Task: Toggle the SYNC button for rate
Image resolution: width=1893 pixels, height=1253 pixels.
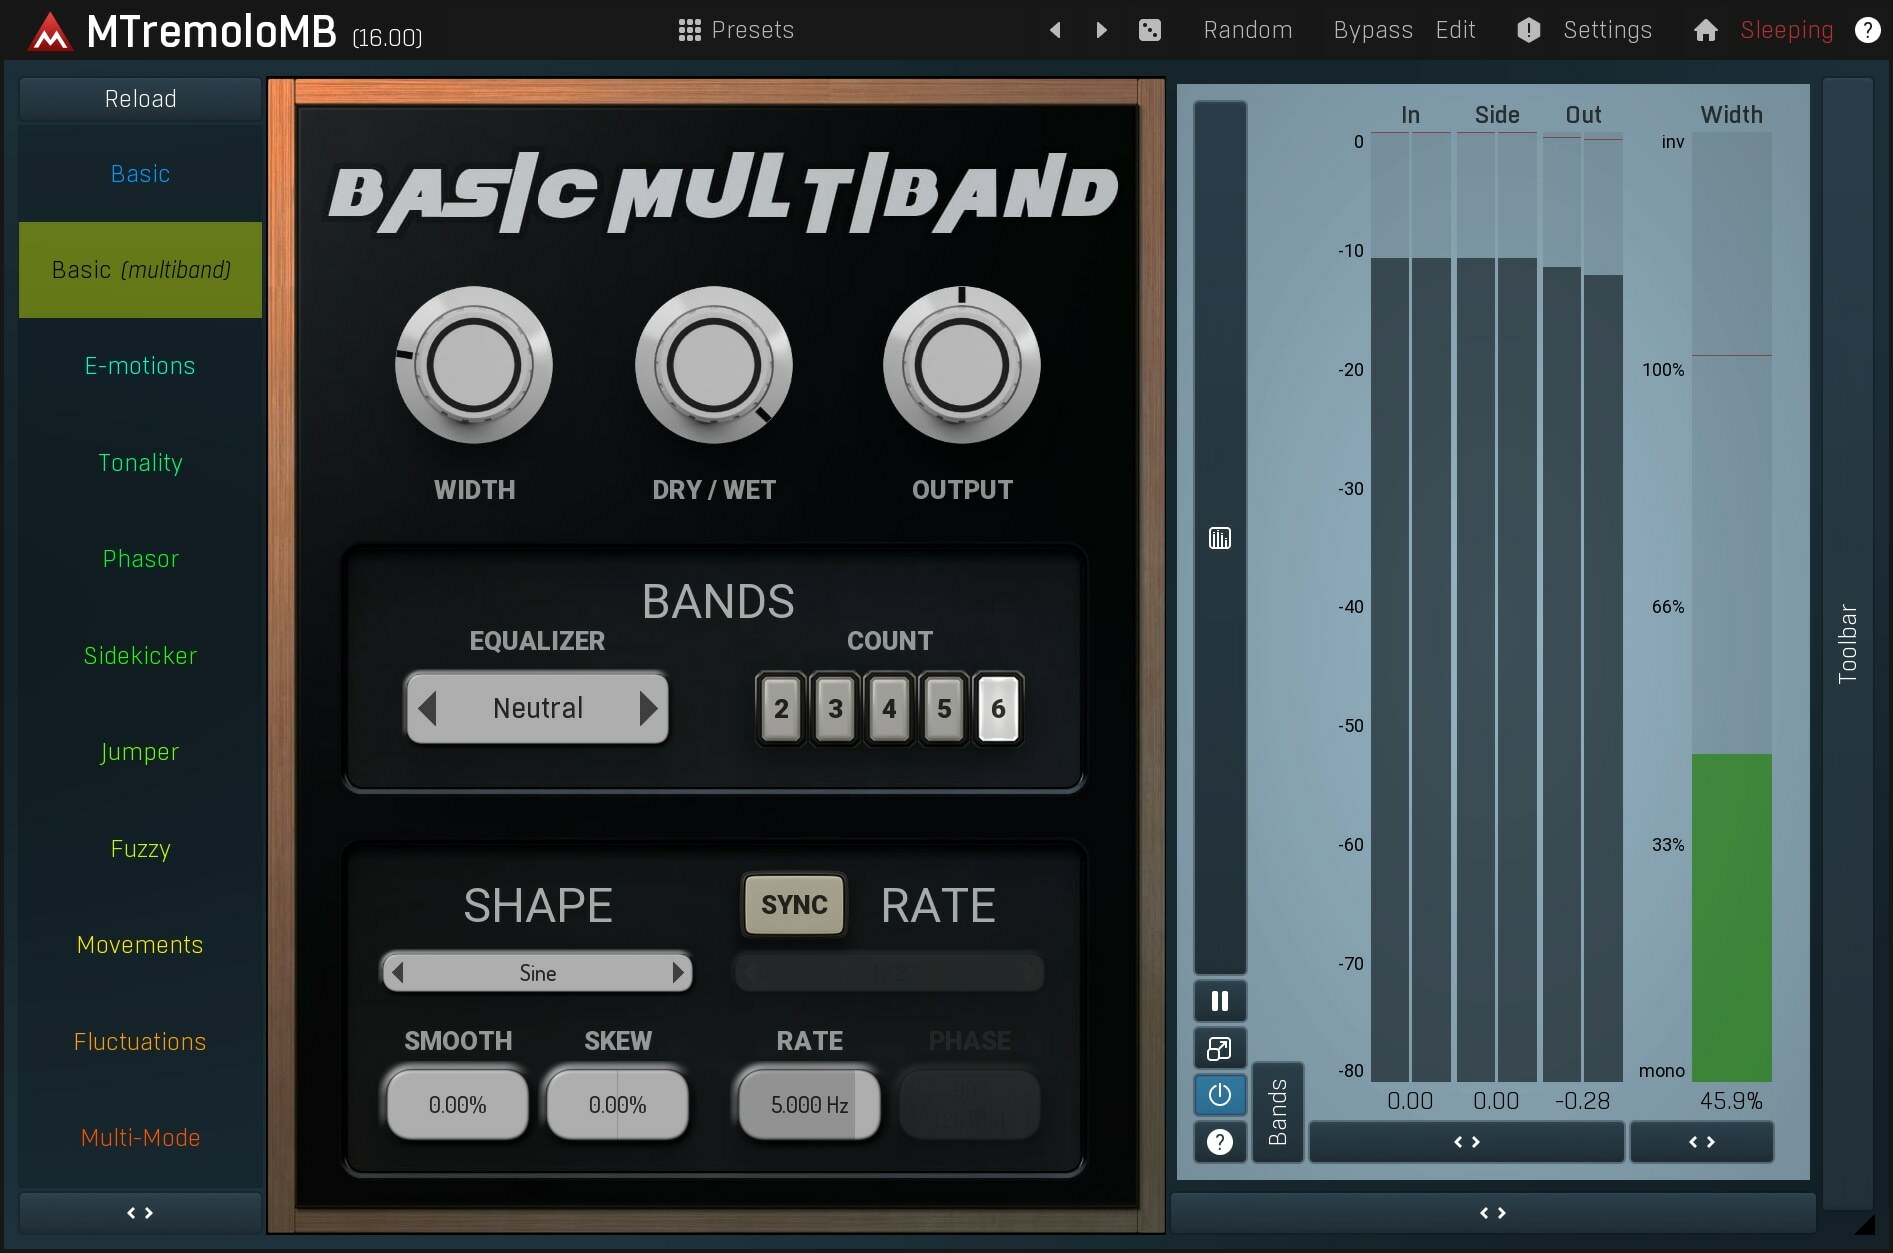Action: pyautogui.click(x=793, y=905)
